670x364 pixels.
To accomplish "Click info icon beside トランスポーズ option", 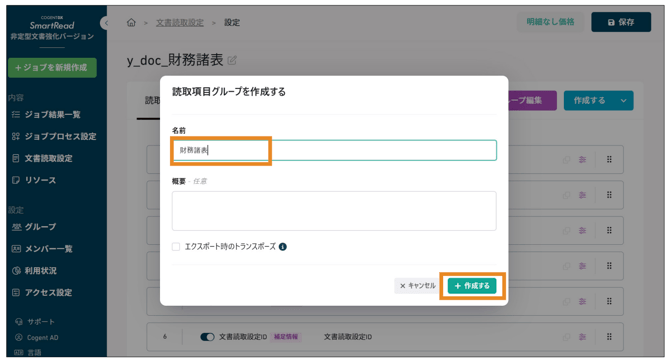I will point(282,247).
